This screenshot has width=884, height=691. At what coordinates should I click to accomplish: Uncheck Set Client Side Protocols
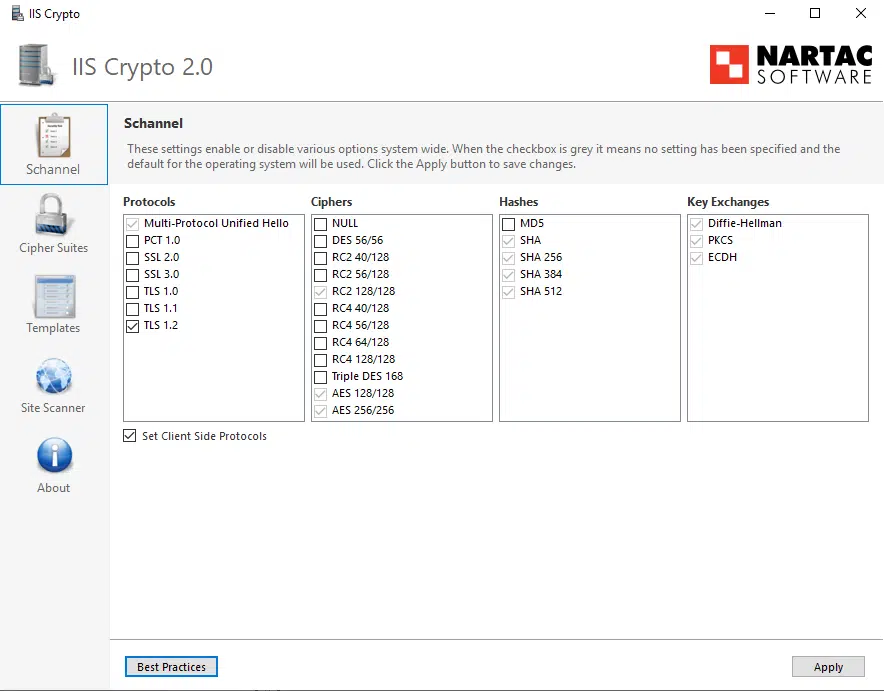[x=130, y=436]
